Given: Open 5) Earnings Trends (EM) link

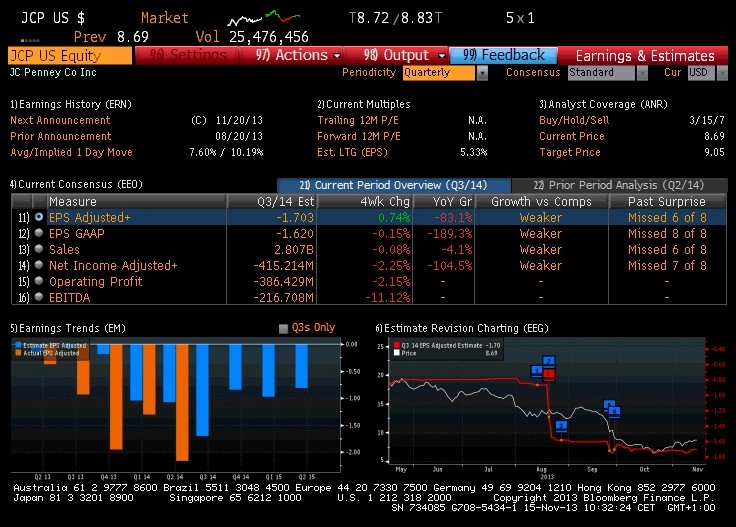Looking at the screenshot, I should point(68,328).
